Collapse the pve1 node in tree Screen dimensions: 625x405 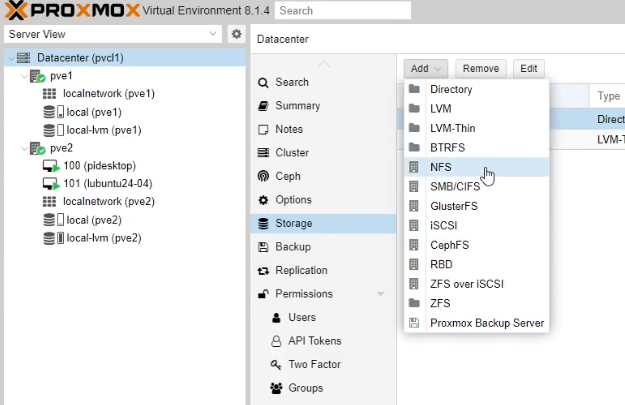24,76
